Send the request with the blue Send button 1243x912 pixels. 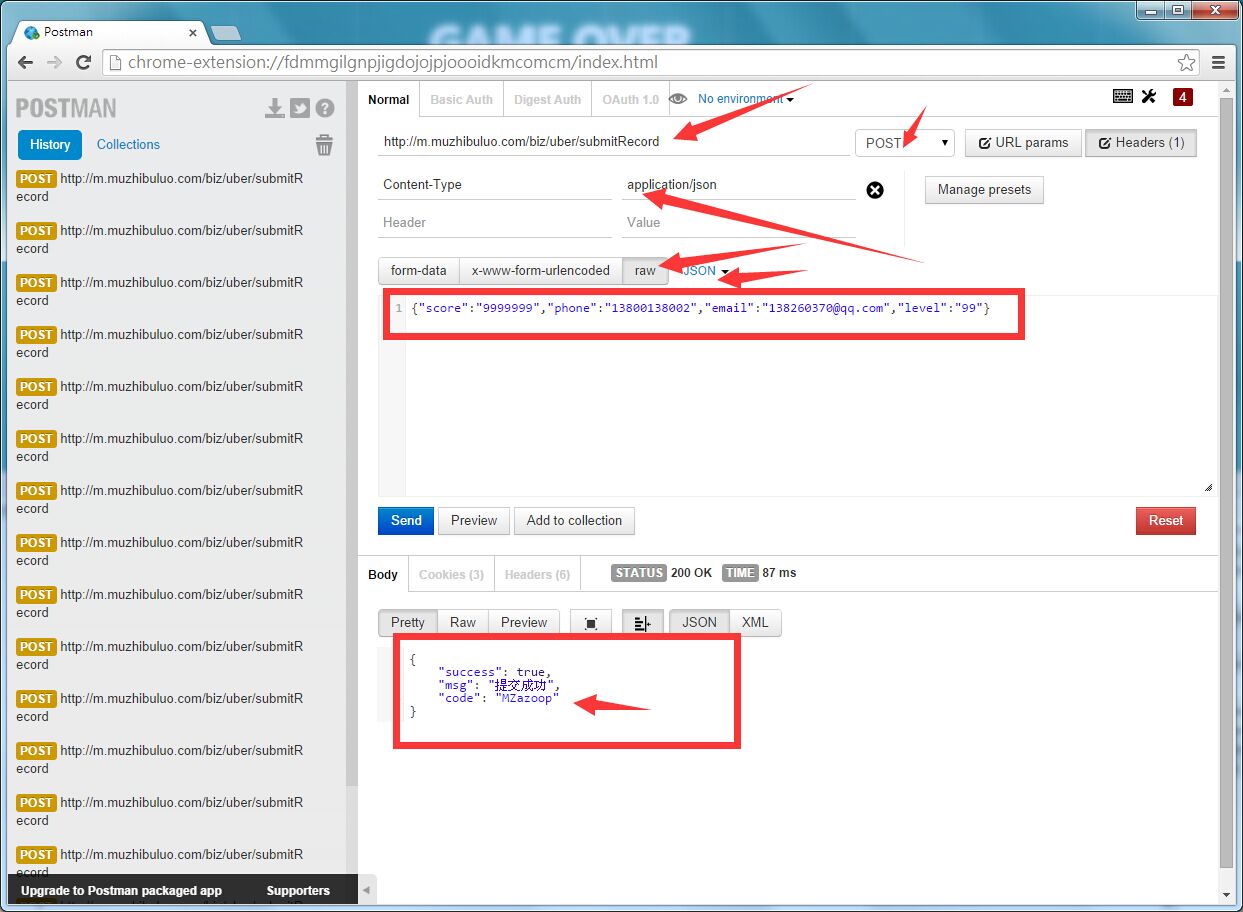(x=406, y=521)
